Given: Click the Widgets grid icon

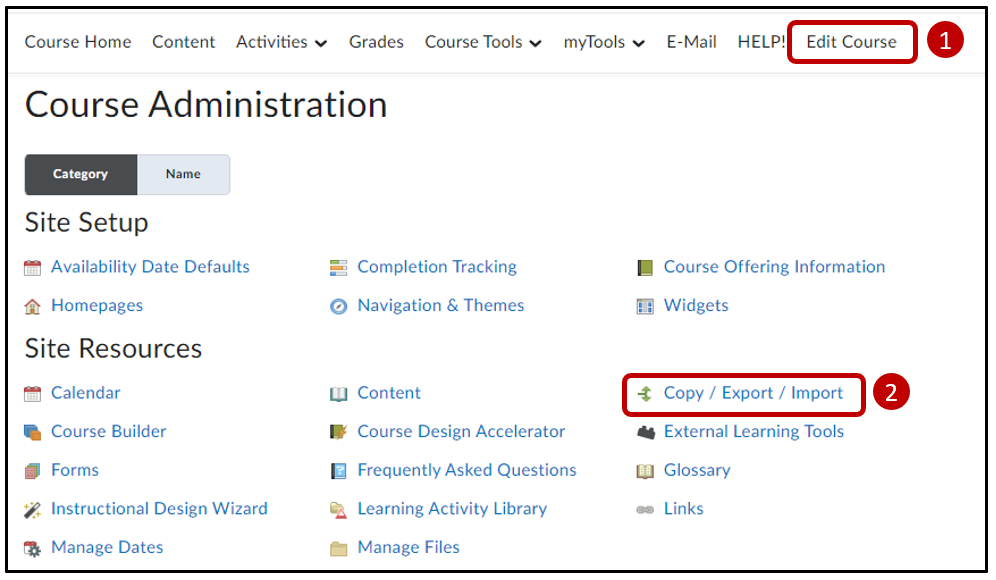Looking at the screenshot, I should 645,307.
